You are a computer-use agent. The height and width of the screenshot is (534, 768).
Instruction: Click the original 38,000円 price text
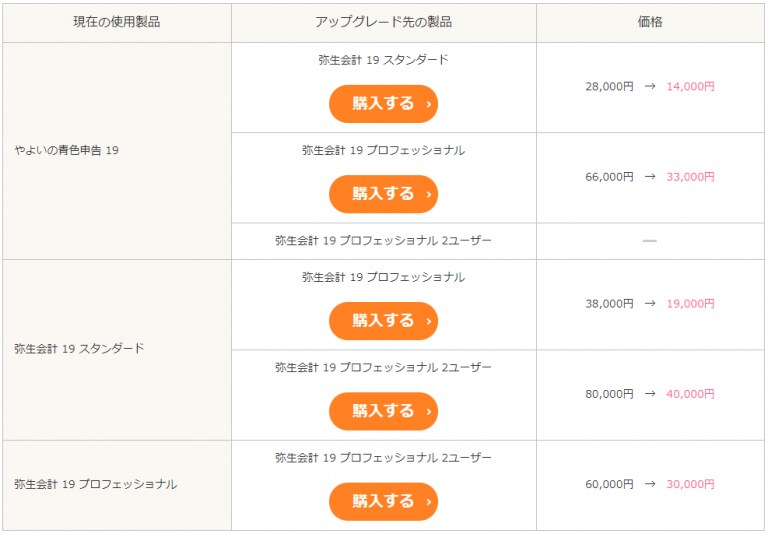click(609, 304)
